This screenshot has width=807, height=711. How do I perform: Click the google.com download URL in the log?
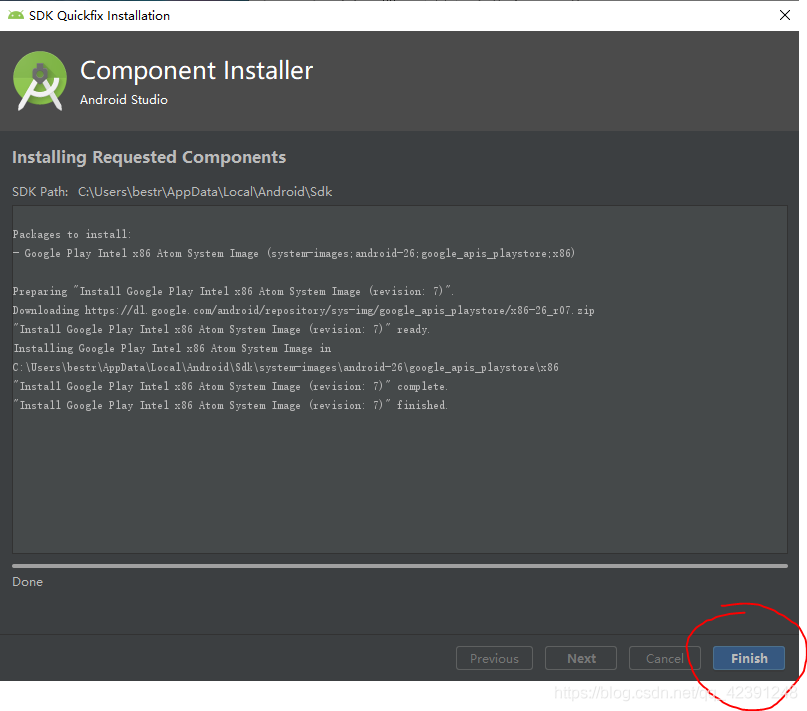[x=340, y=310]
